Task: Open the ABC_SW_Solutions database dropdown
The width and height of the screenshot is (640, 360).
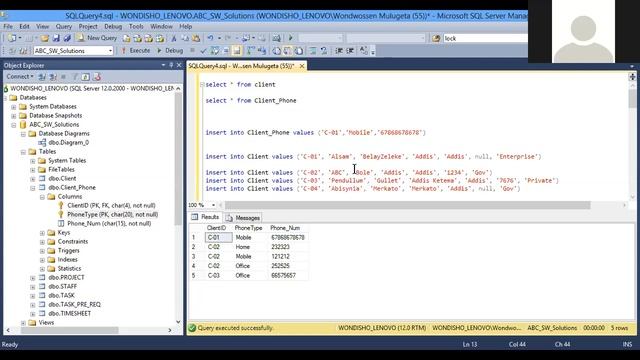Action: coord(110,51)
